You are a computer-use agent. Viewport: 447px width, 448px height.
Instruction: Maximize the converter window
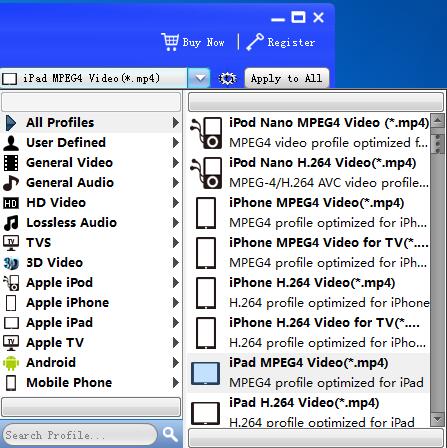(298, 17)
